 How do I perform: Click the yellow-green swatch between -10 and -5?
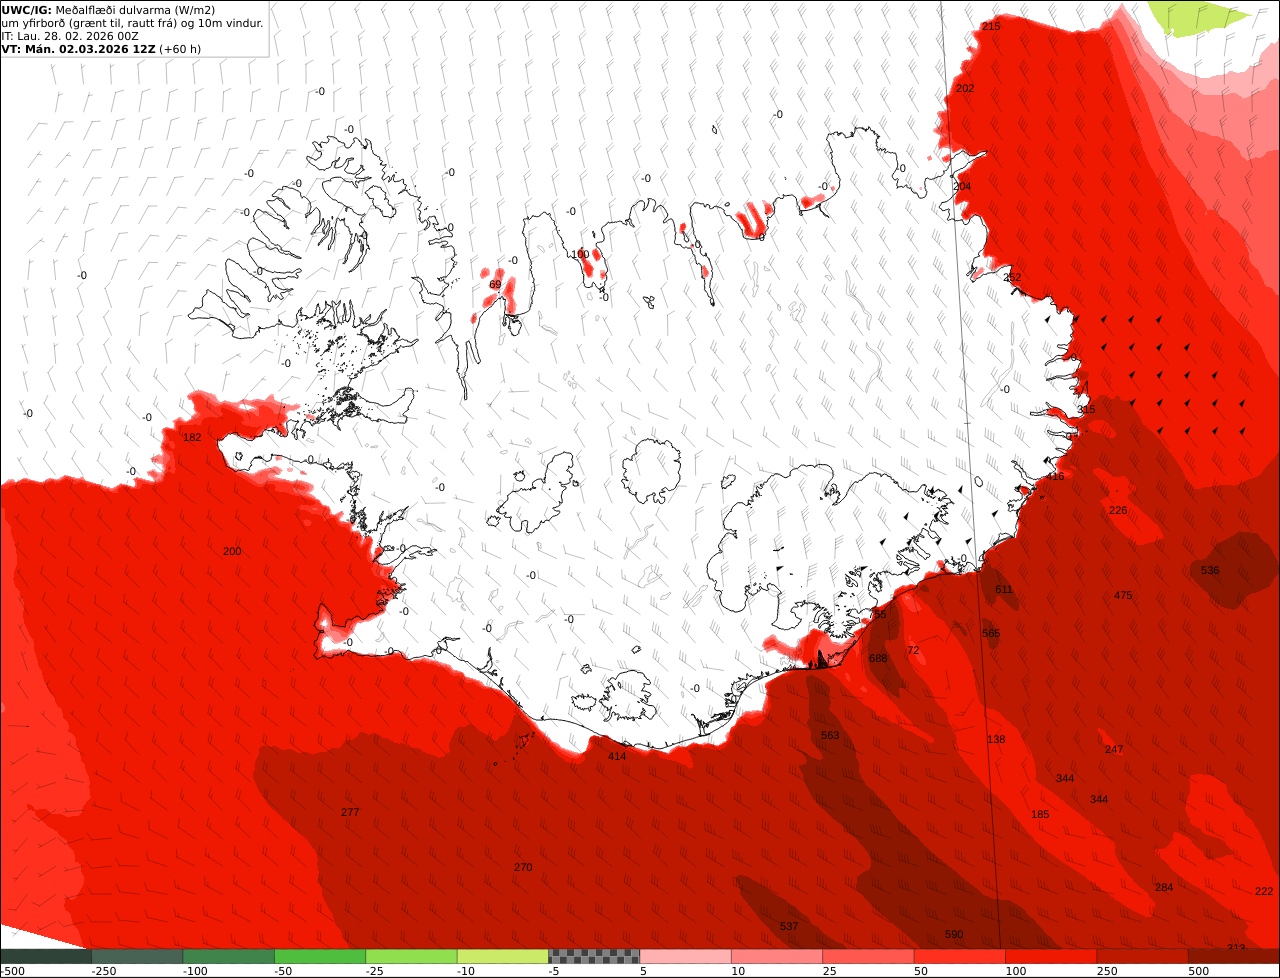coord(502,956)
